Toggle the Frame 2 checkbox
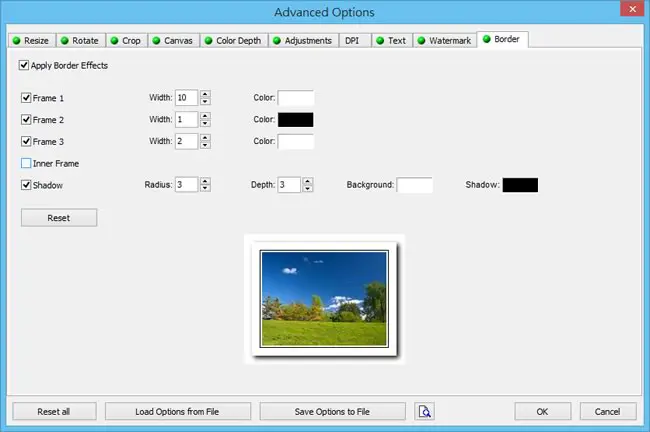This screenshot has width=650, height=432. tap(26, 119)
